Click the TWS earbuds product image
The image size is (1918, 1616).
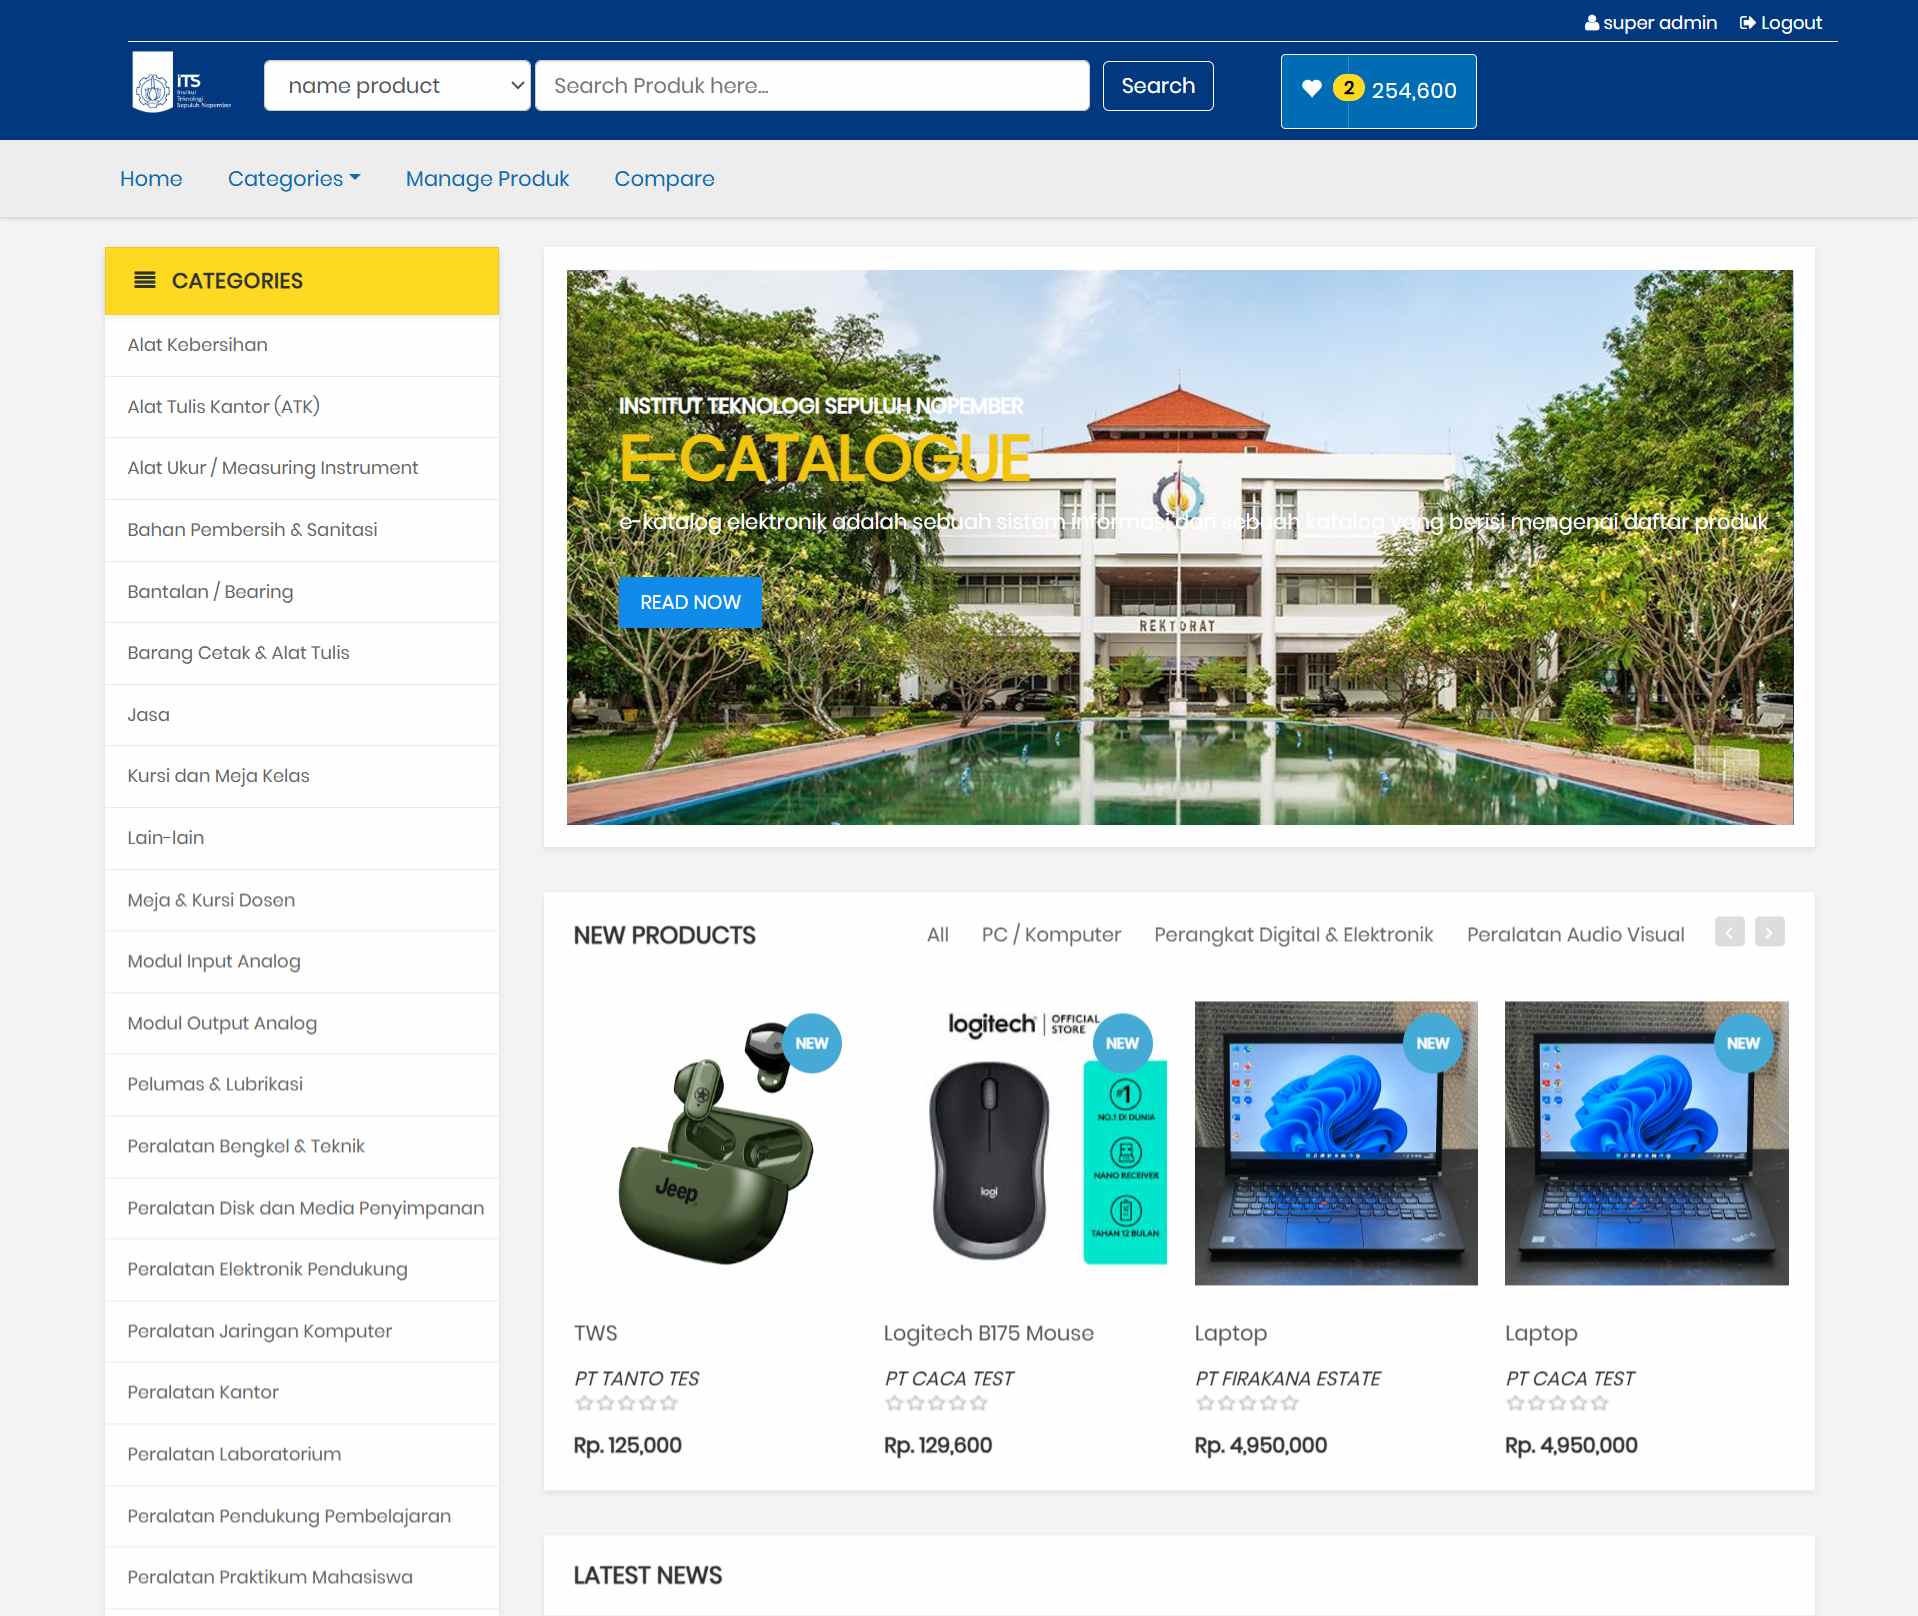pos(715,1143)
